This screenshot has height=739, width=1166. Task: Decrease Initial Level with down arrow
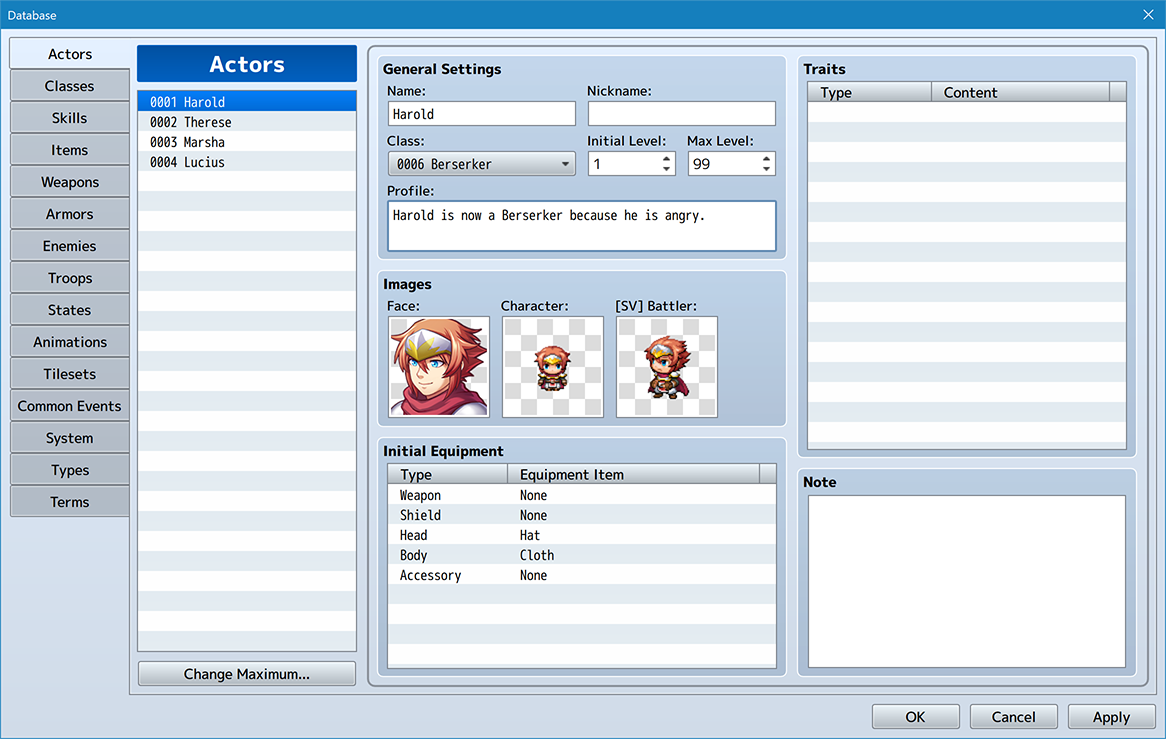[x=666, y=170]
